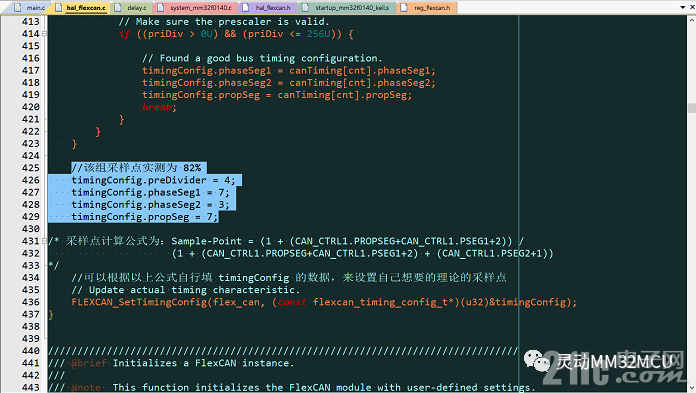Viewport: 696px width, 393px height.
Task: Click the 'if ((priDiv > 0U)' condition line
Action: tap(236, 34)
